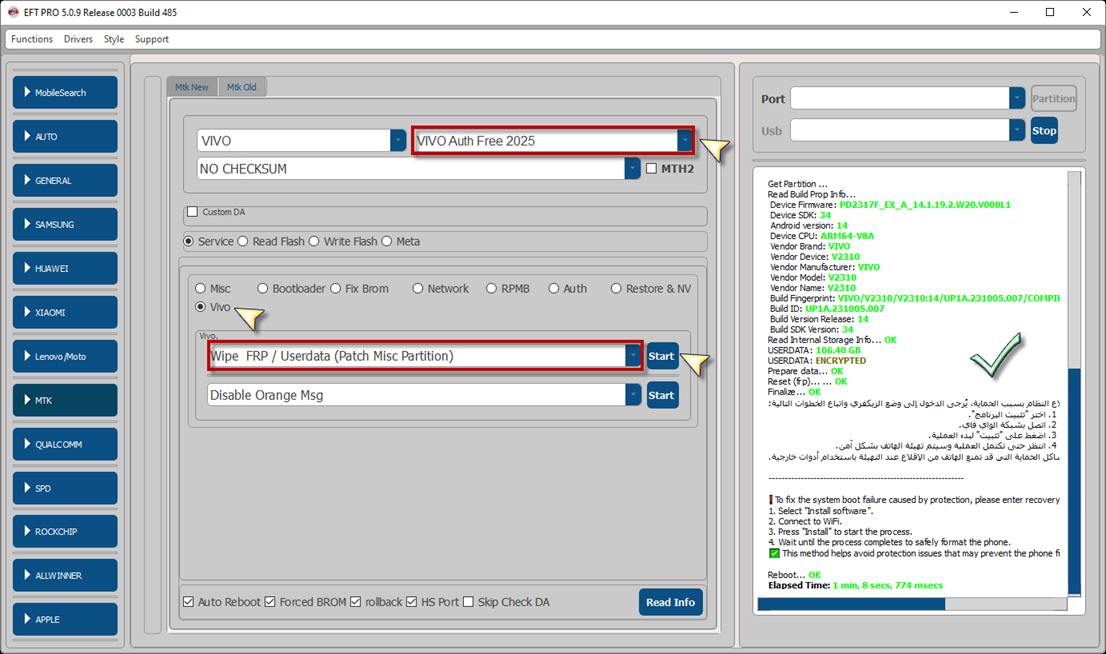This screenshot has height=654, width=1106.
Task: Open the HUAWEI sidebar section
Action: click(65, 268)
